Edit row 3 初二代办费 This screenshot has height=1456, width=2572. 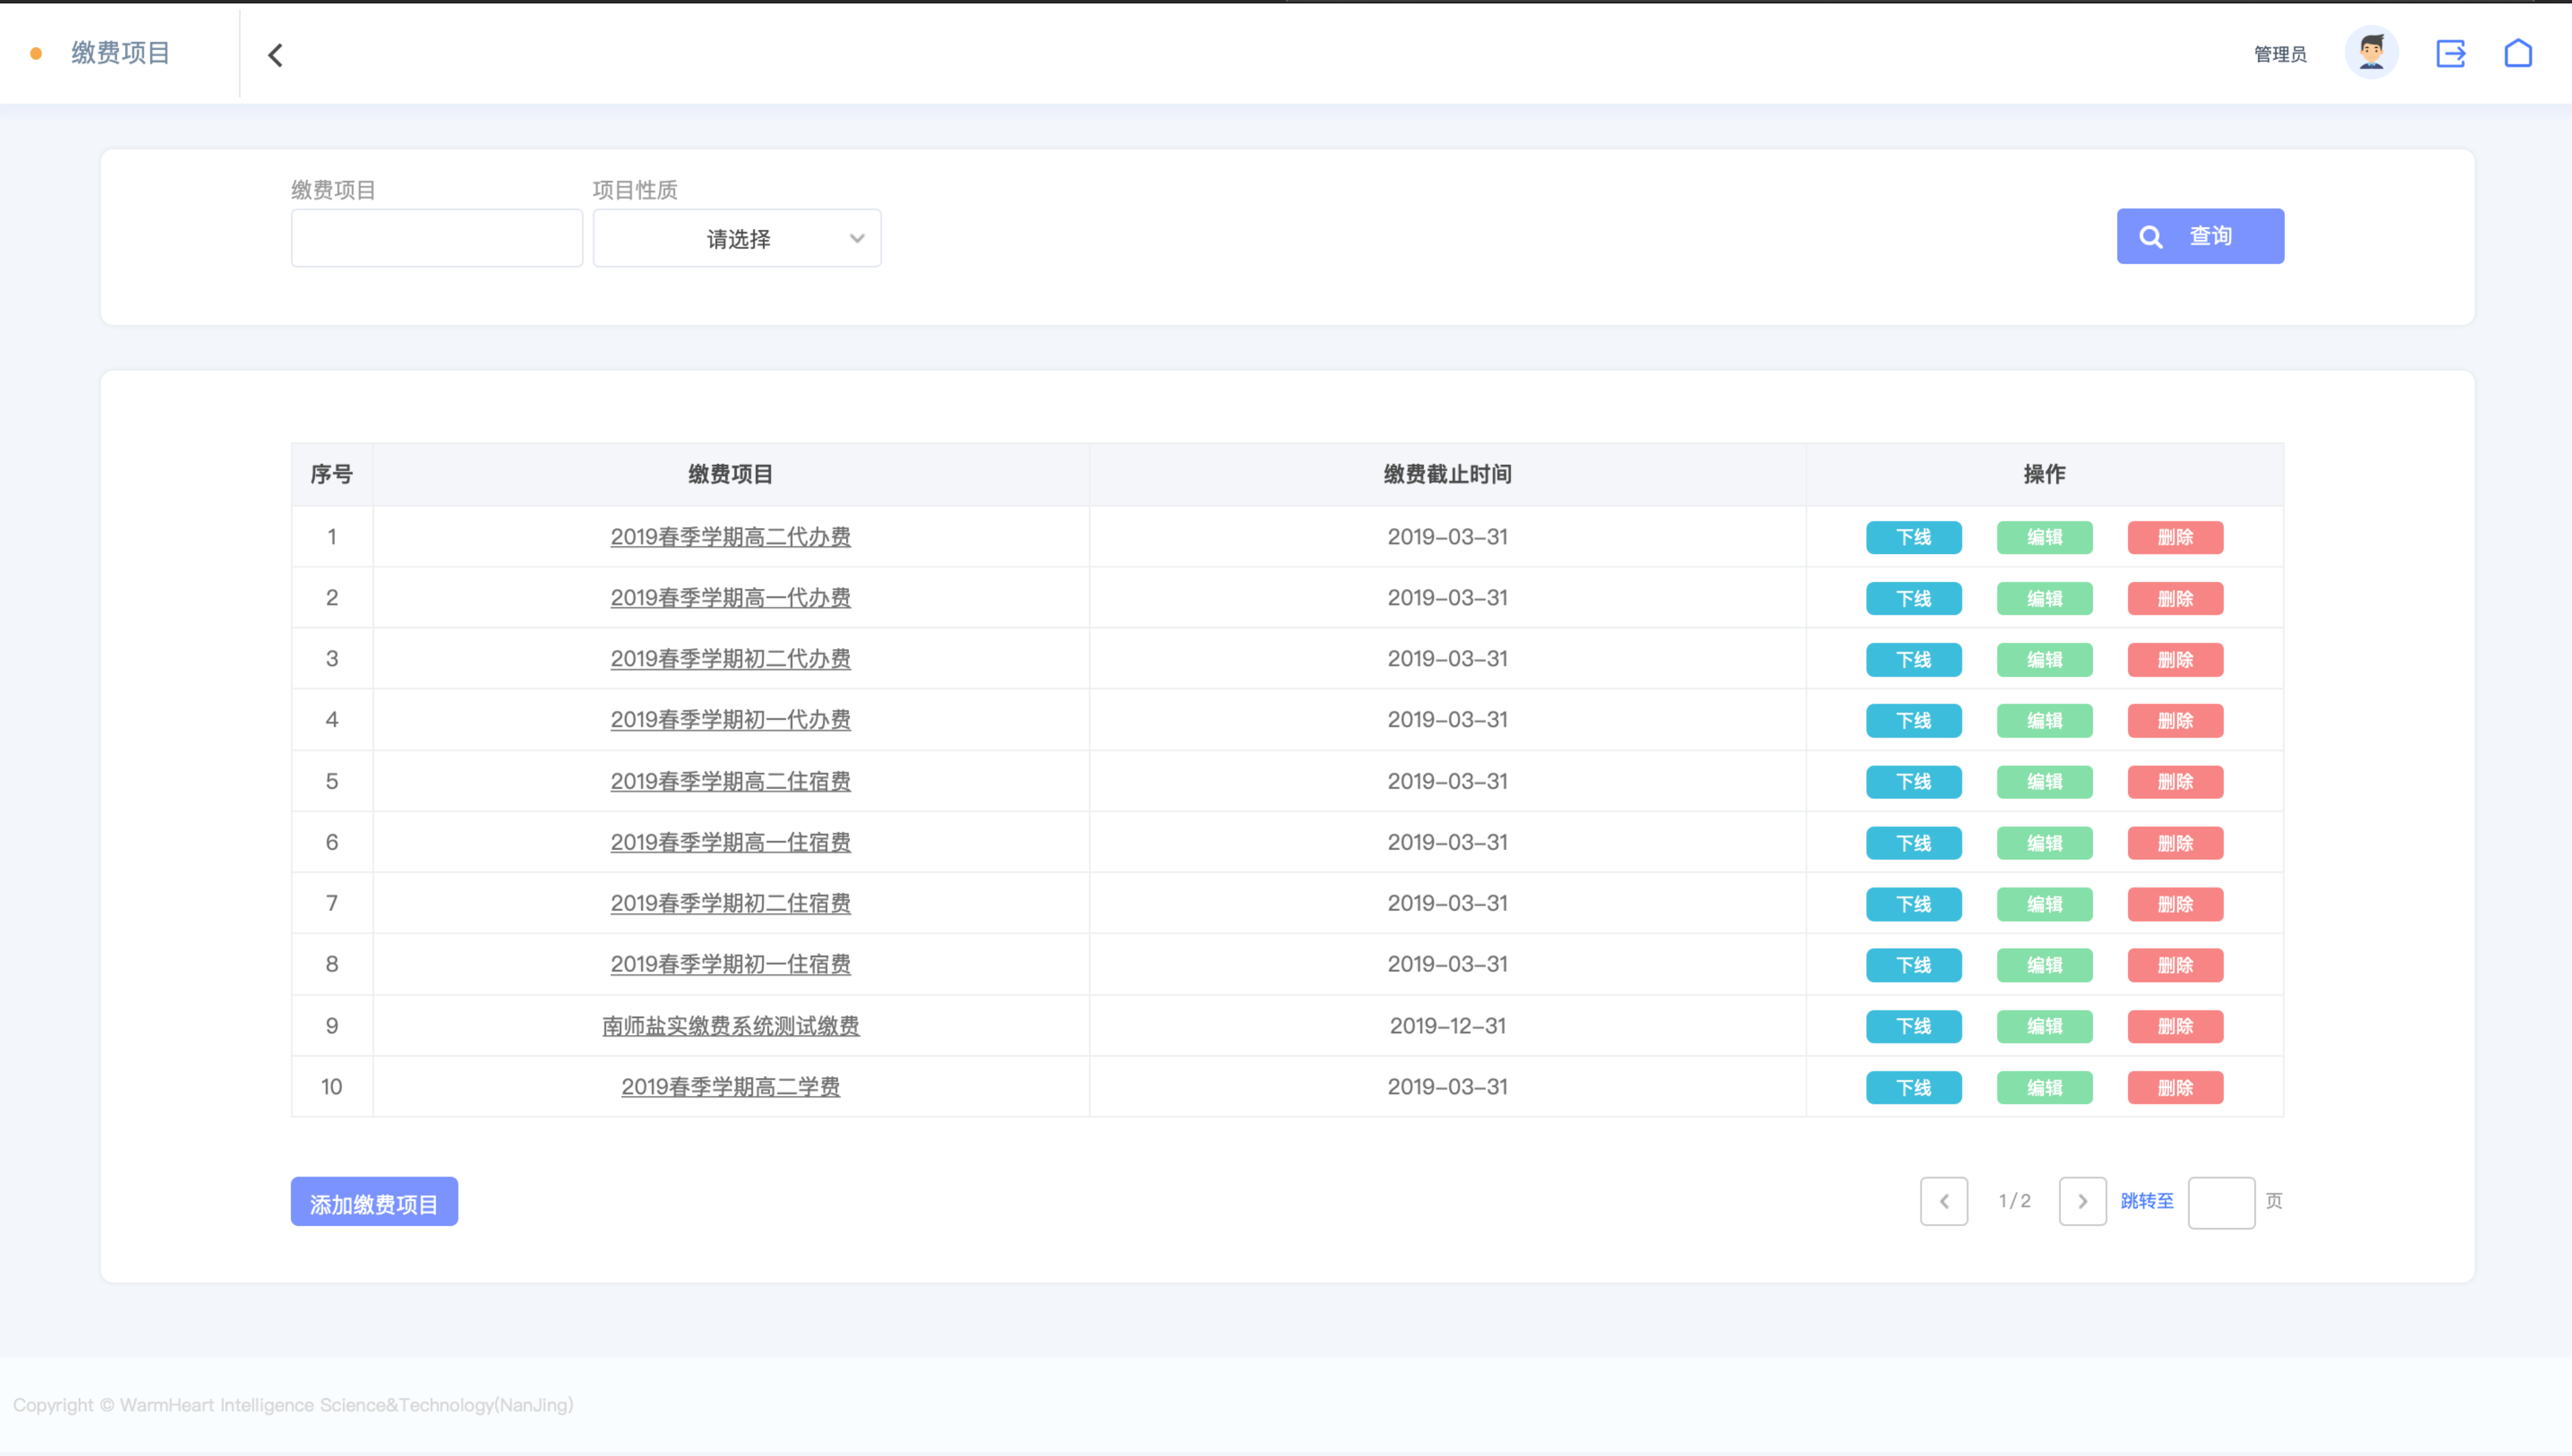[x=2044, y=660]
